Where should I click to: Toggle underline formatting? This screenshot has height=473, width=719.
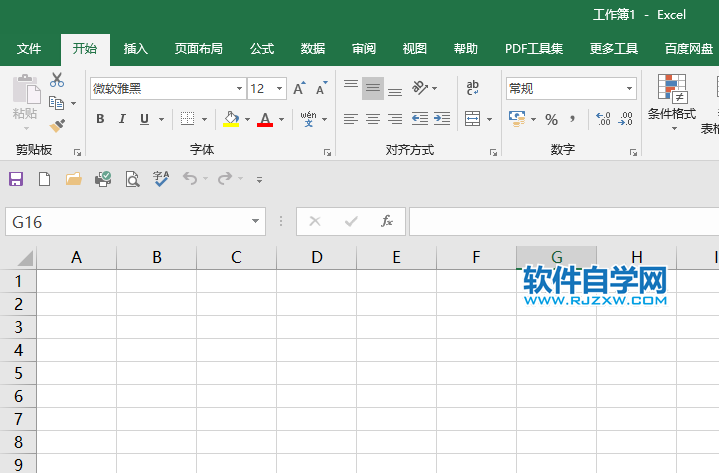pyautogui.click(x=144, y=119)
